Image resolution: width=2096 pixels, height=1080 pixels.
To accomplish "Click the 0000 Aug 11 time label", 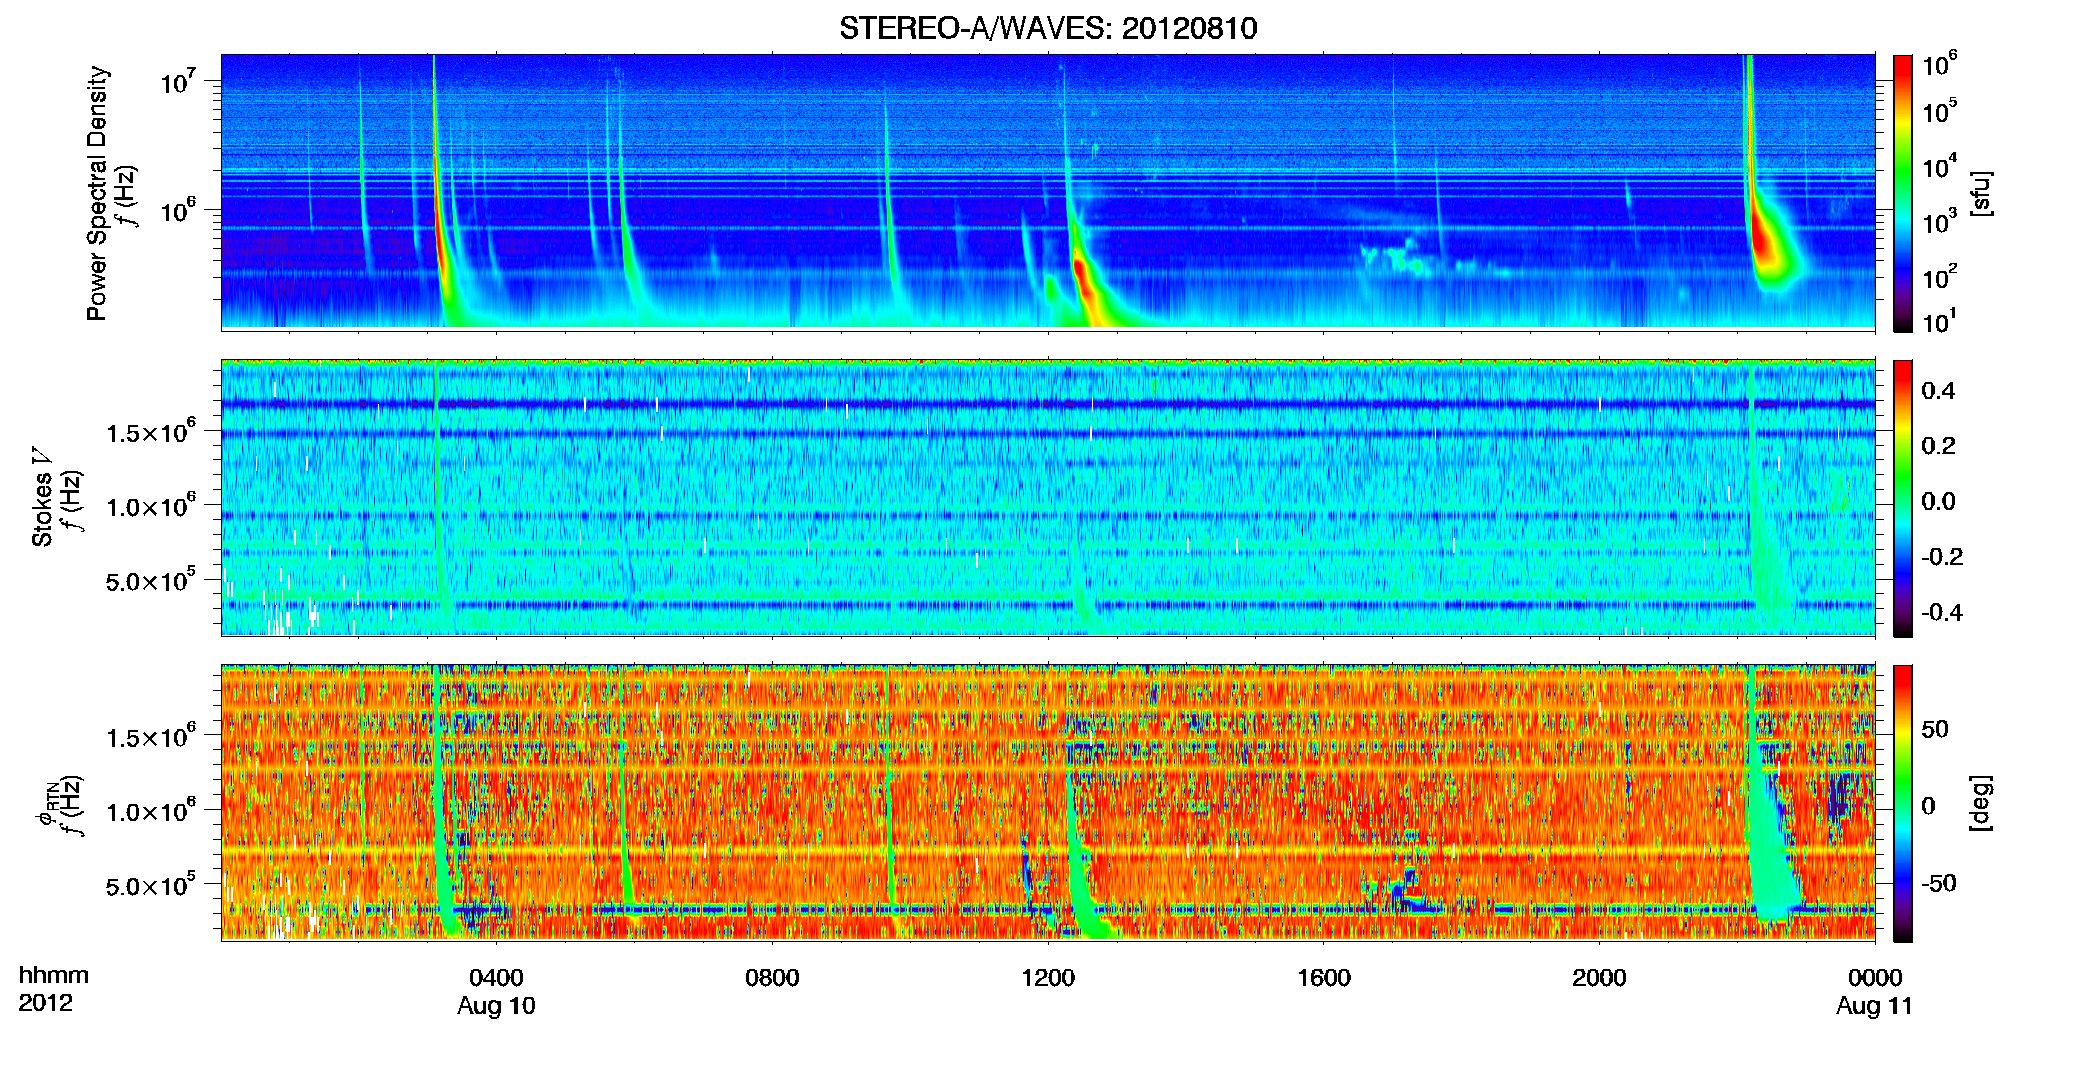I will pos(1874,992).
